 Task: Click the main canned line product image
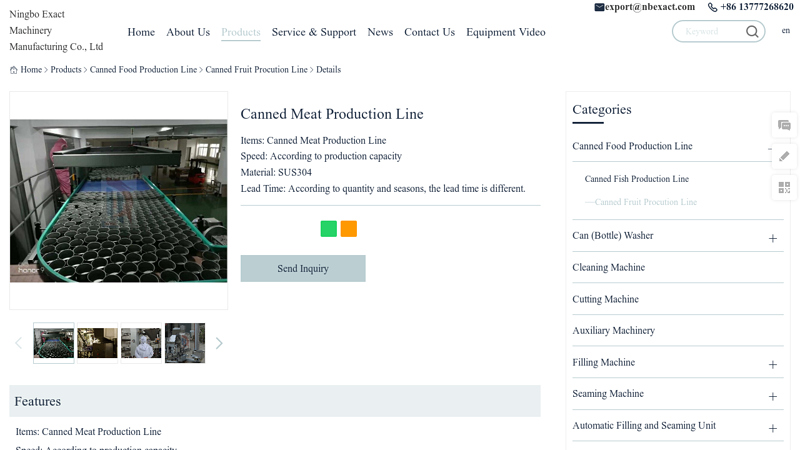coord(118,201)
